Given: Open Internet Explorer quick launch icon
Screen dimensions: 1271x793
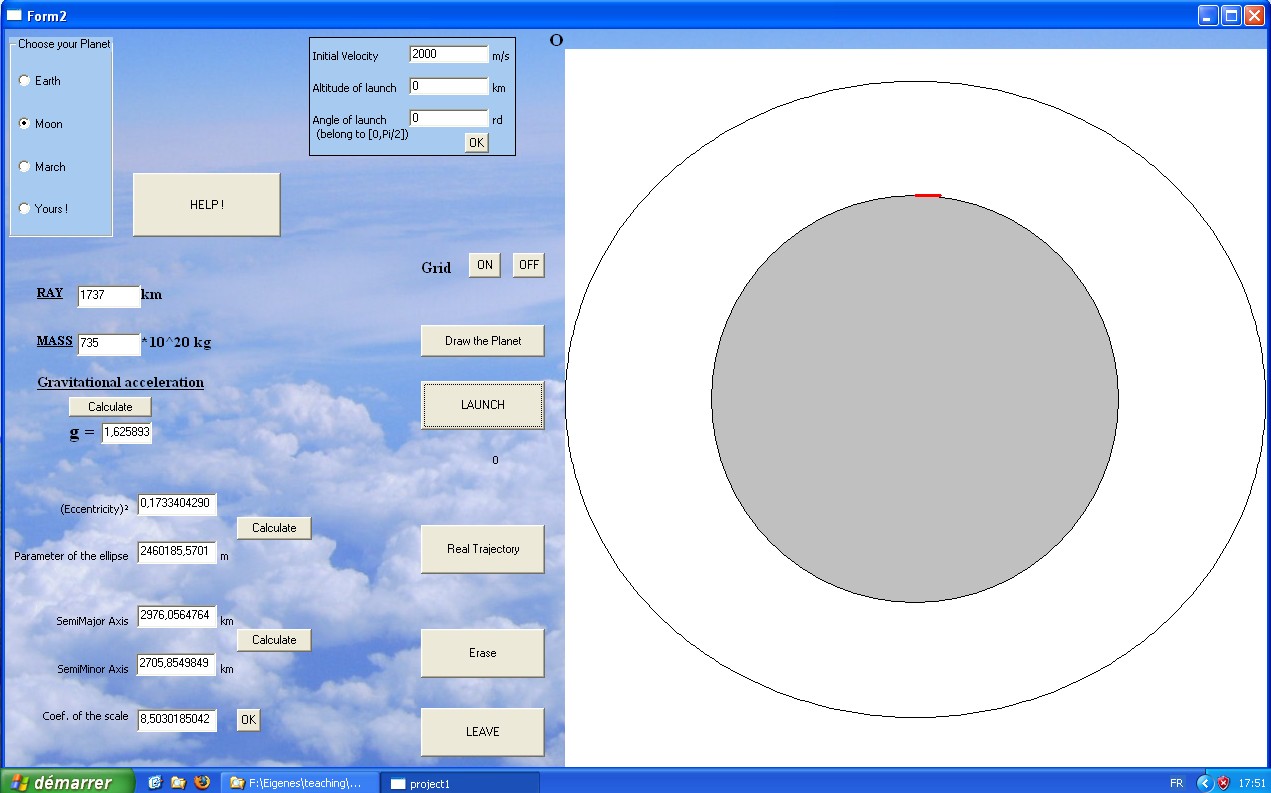Looking at the screenshot, I should coord(155,782).
